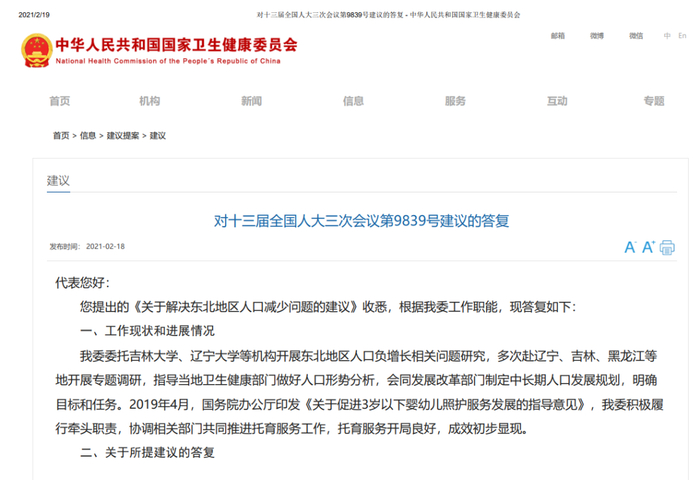
Task: Click 建议提案 in the breadcrumb trail
Action: (x=123, y=136)
